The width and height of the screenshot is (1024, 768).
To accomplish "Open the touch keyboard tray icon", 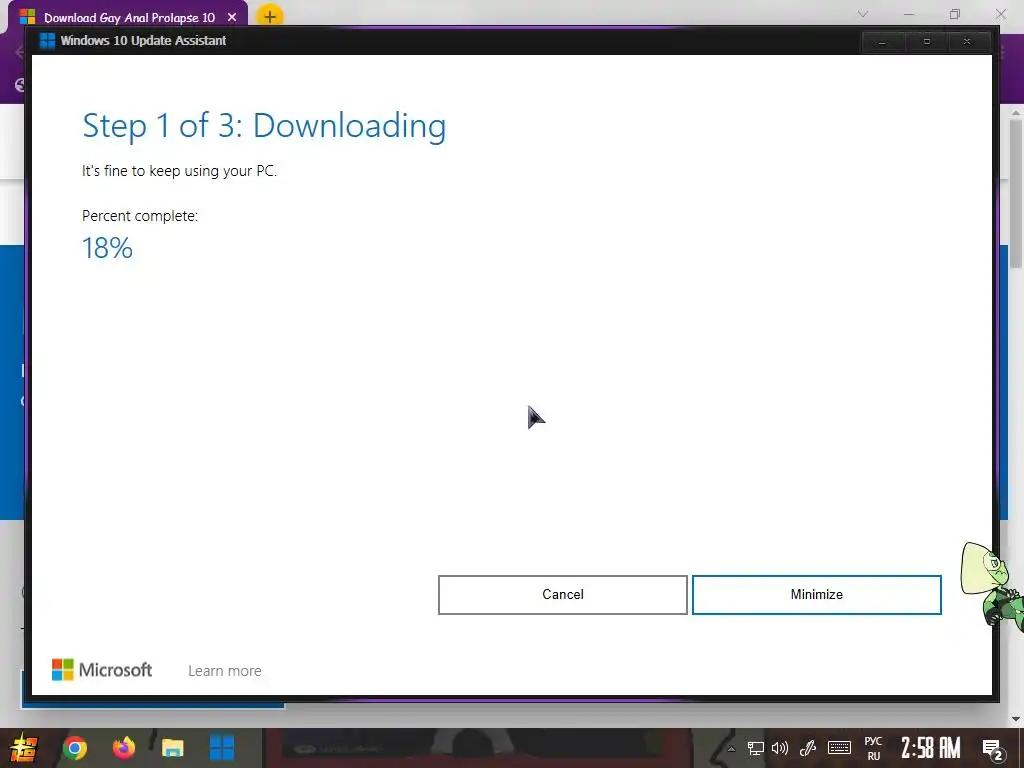I will (839, 748).
